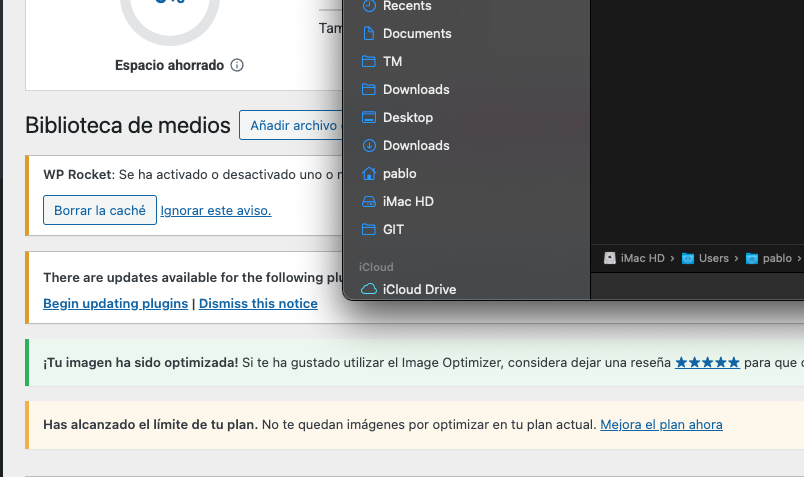Open the Mejora el plan ahora link
This screenshot has height=477, width=804.
[x=661, y=425]
